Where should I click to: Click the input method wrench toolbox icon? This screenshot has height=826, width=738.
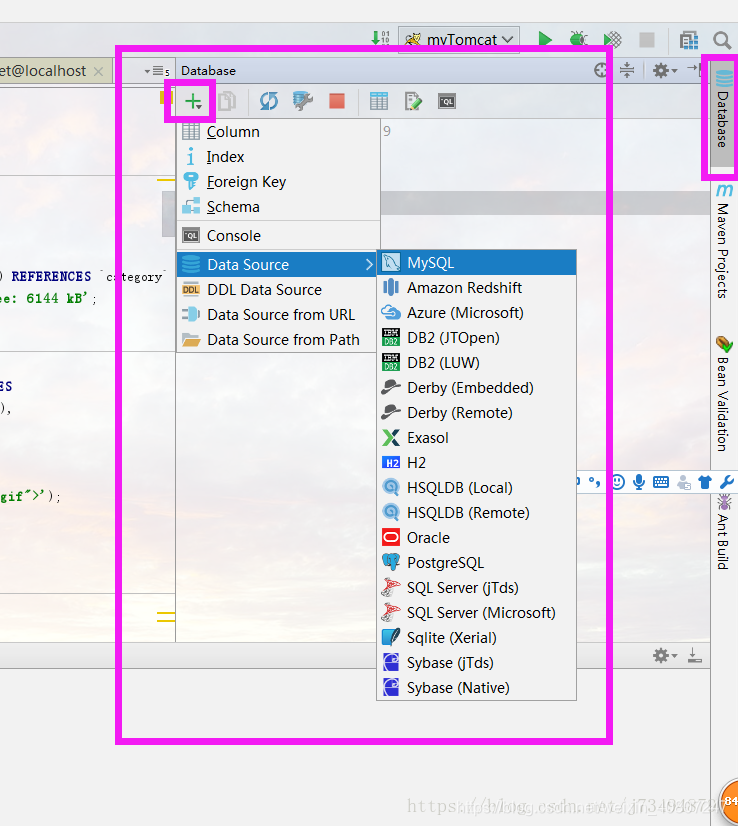coord(726,481)
